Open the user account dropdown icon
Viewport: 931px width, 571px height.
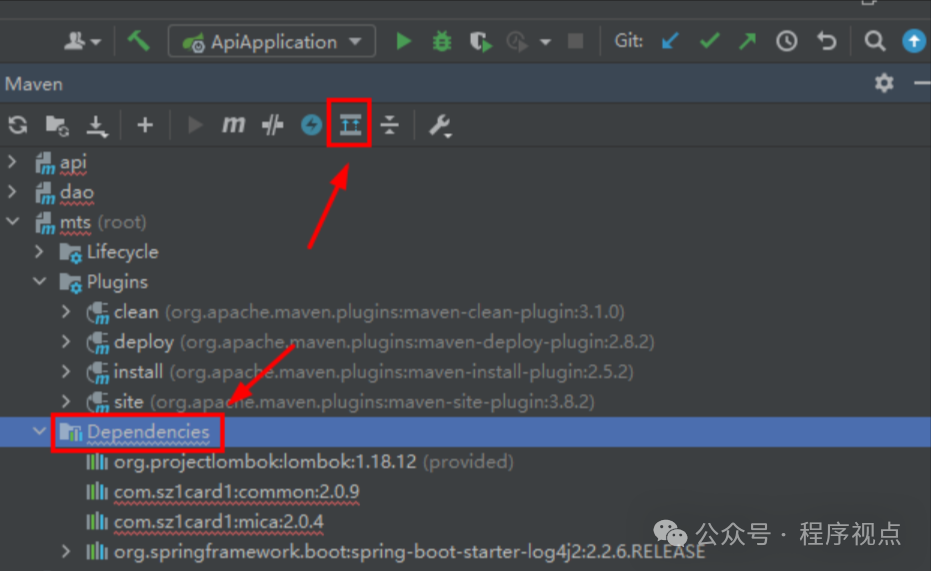82,42
